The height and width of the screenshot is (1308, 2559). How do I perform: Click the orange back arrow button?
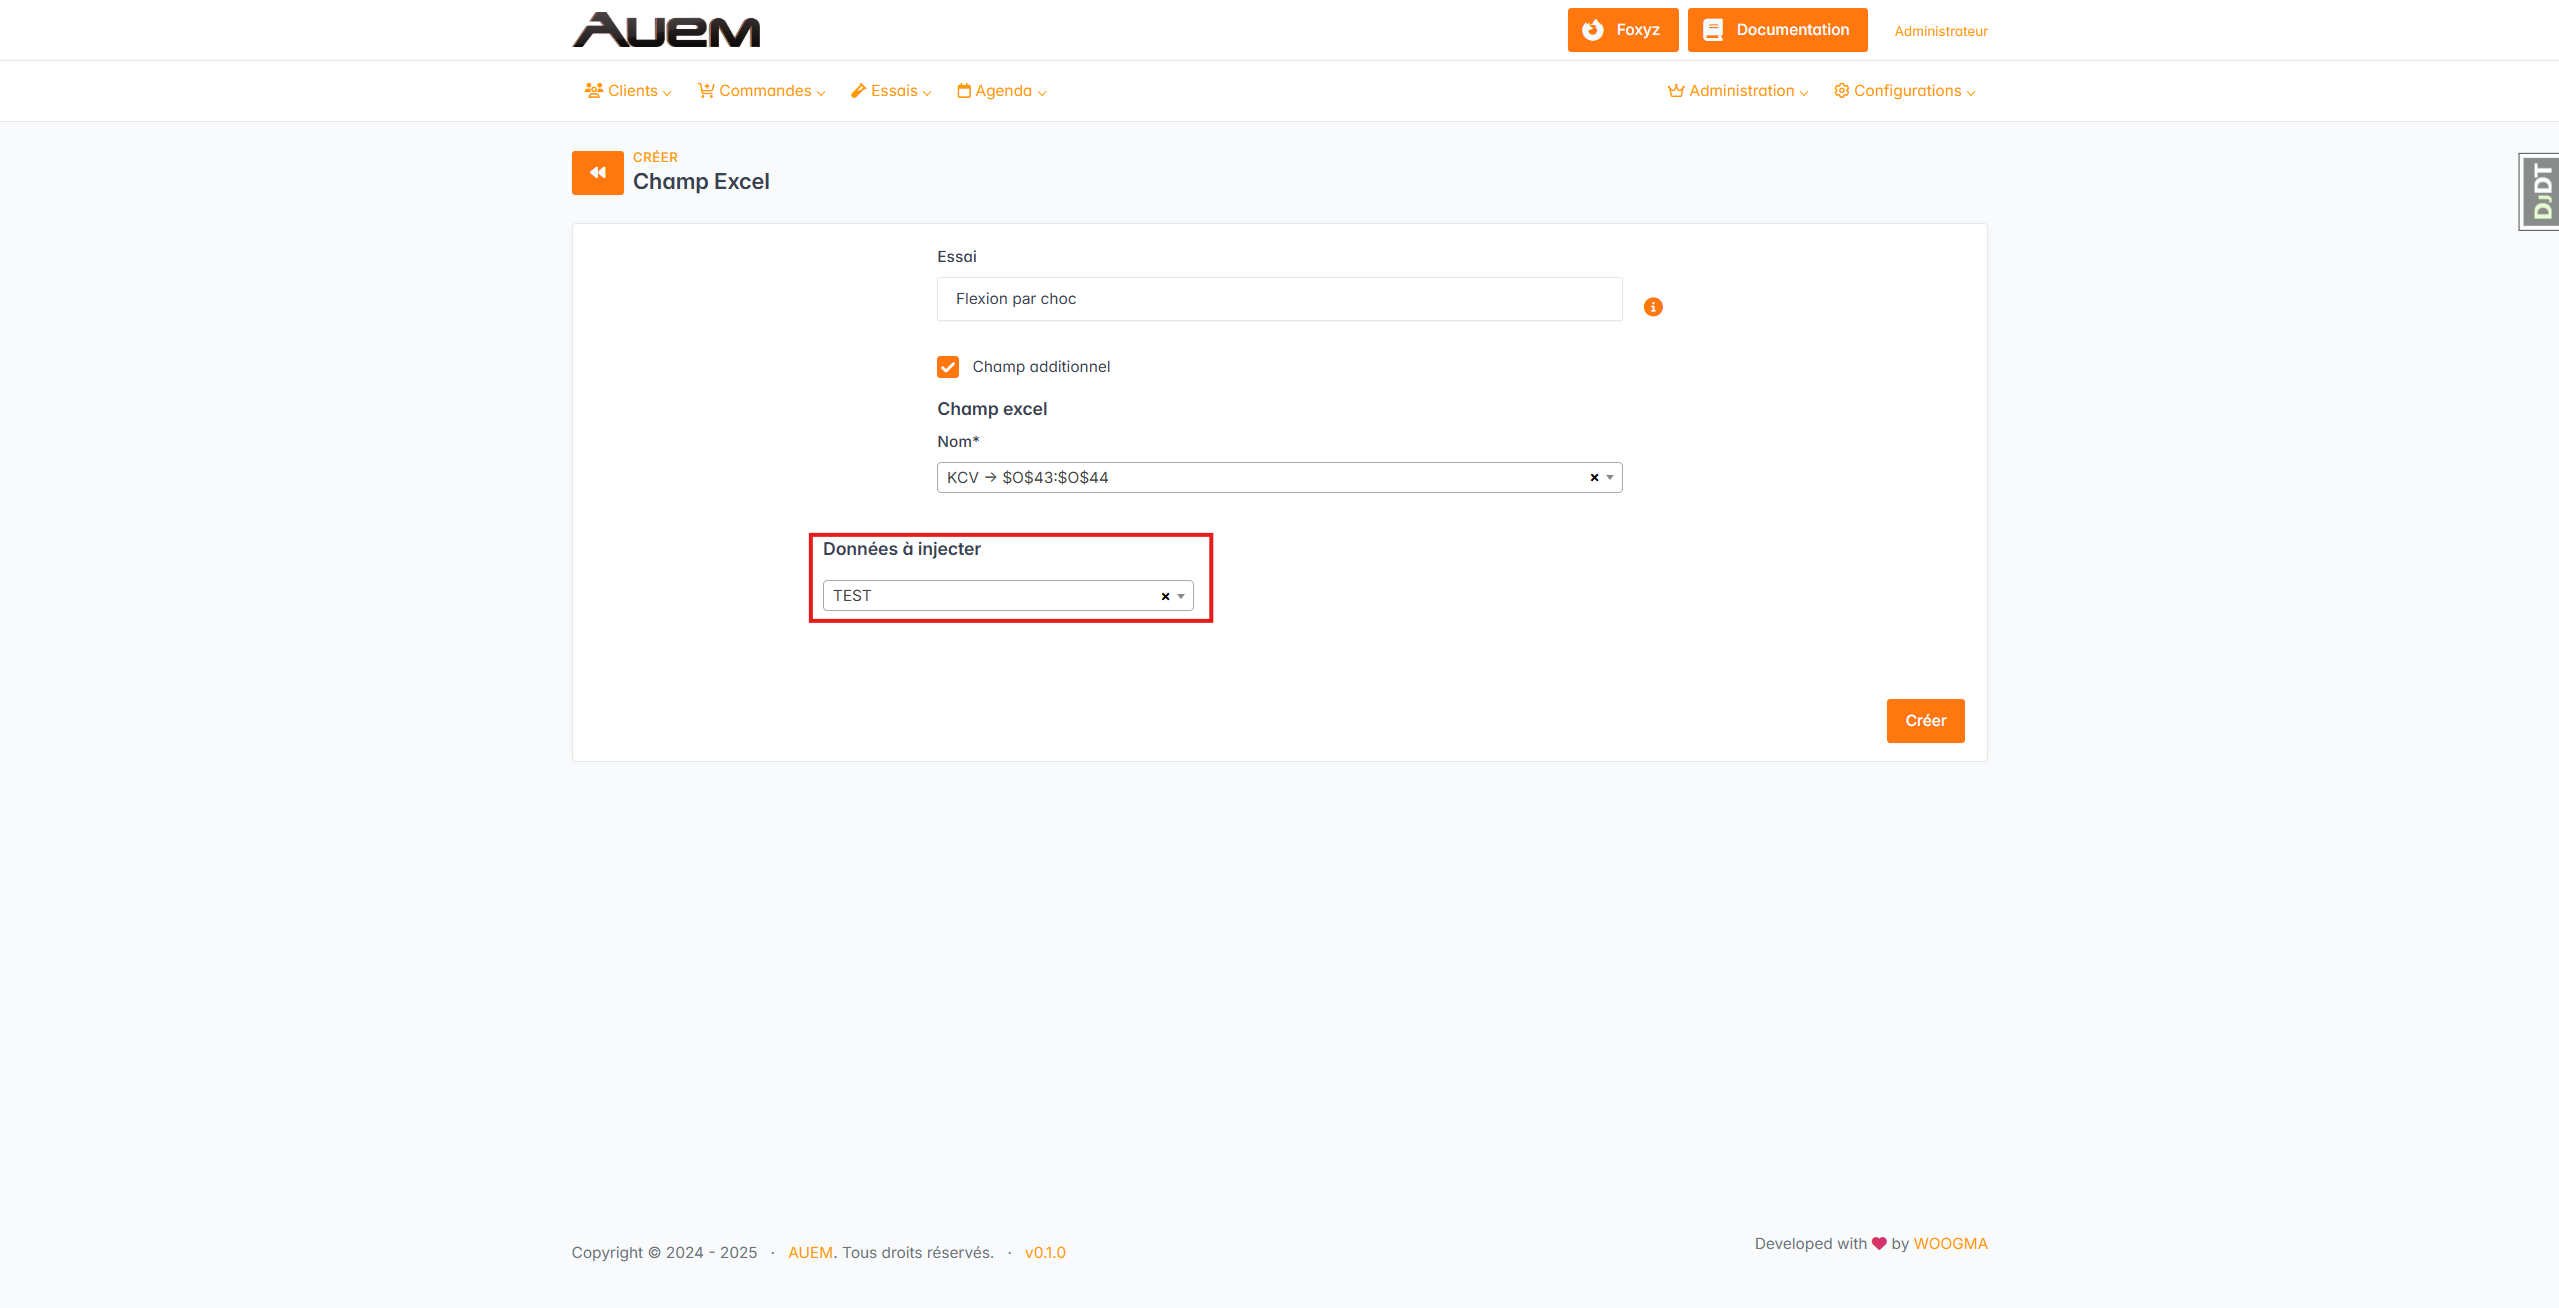(x=597, y=173)
